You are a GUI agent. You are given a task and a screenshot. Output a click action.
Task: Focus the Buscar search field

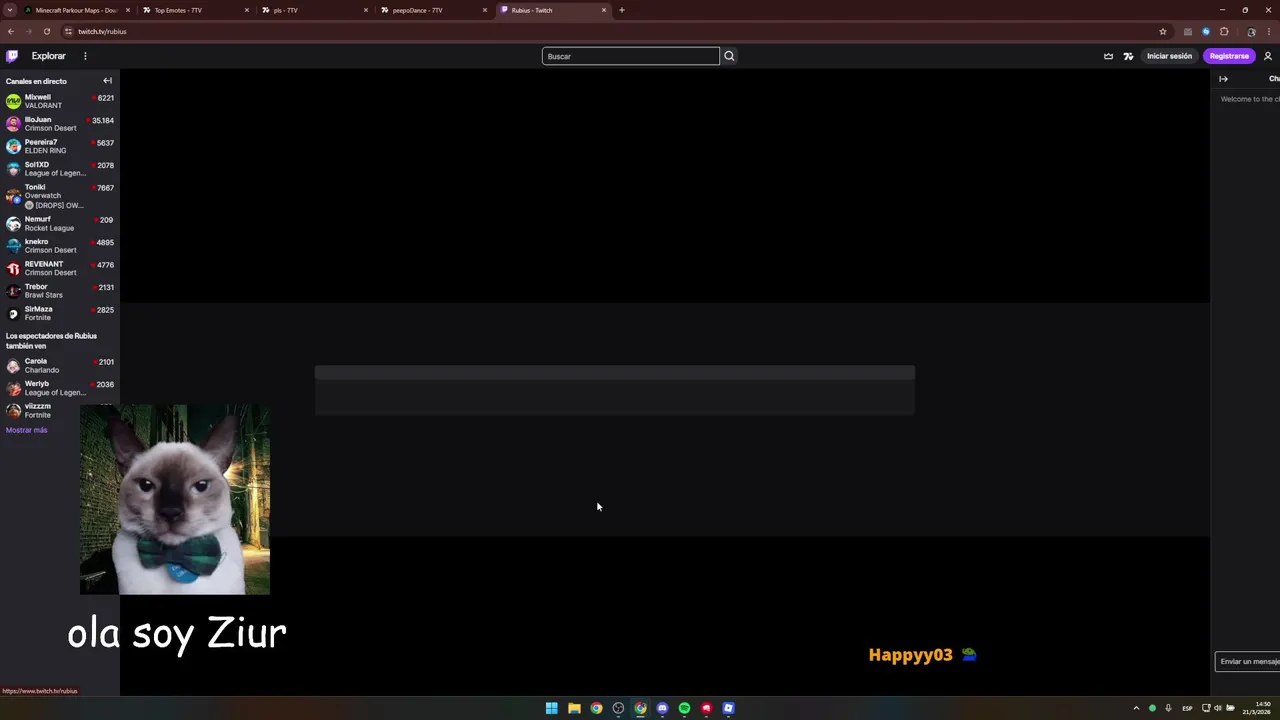(631, 56)
